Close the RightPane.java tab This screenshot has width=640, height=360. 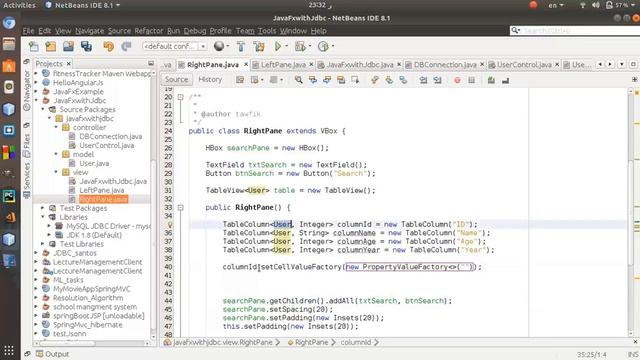click(x=246, y=64)
